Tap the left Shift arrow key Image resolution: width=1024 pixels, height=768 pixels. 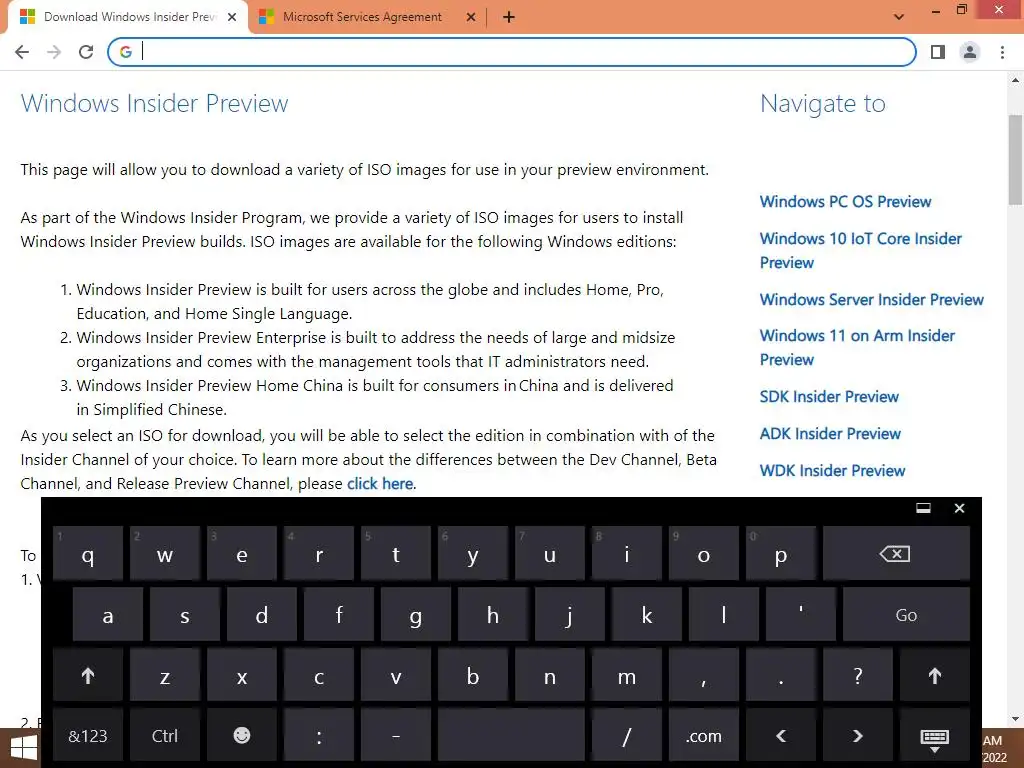click(x=88, y=676)
